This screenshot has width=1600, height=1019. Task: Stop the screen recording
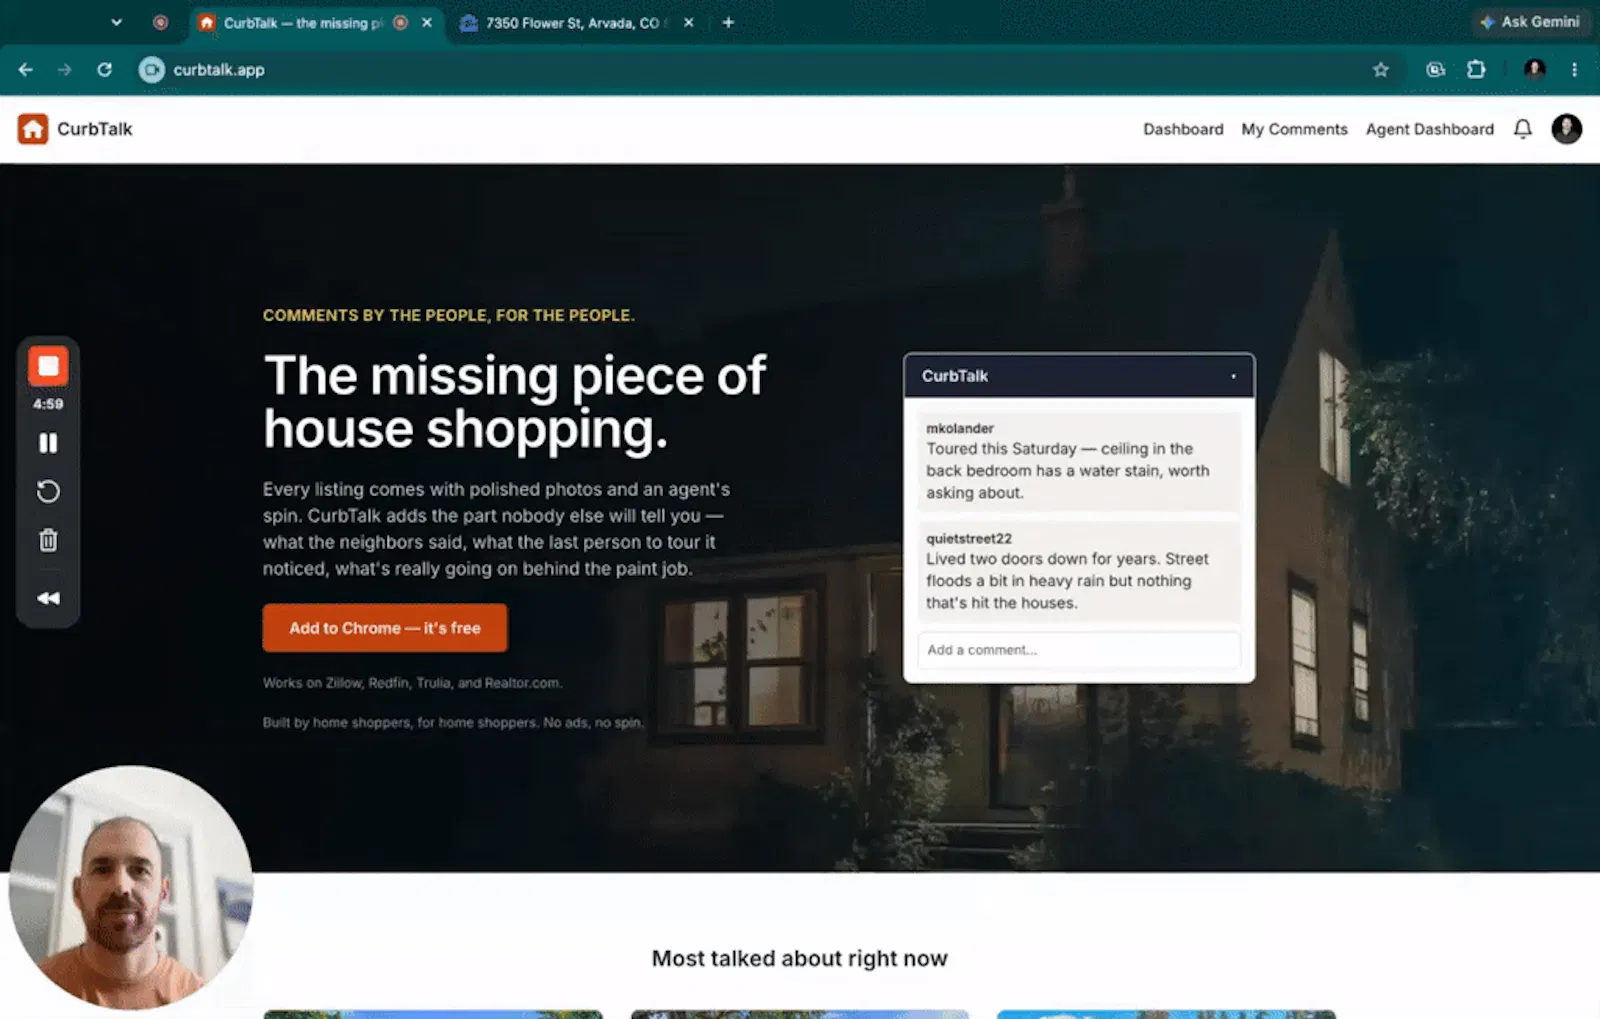point(48,367)
